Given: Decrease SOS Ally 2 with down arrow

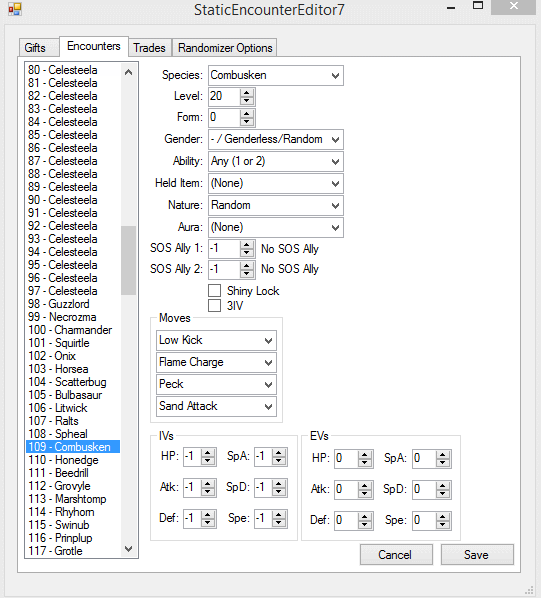Looking at the screenshot, I should pos(247,273).
